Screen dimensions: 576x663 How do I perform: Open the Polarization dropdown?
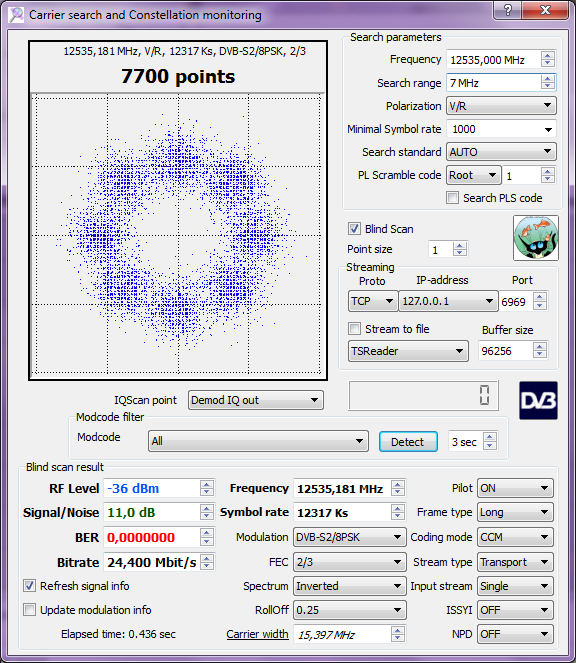pos(501,106)
